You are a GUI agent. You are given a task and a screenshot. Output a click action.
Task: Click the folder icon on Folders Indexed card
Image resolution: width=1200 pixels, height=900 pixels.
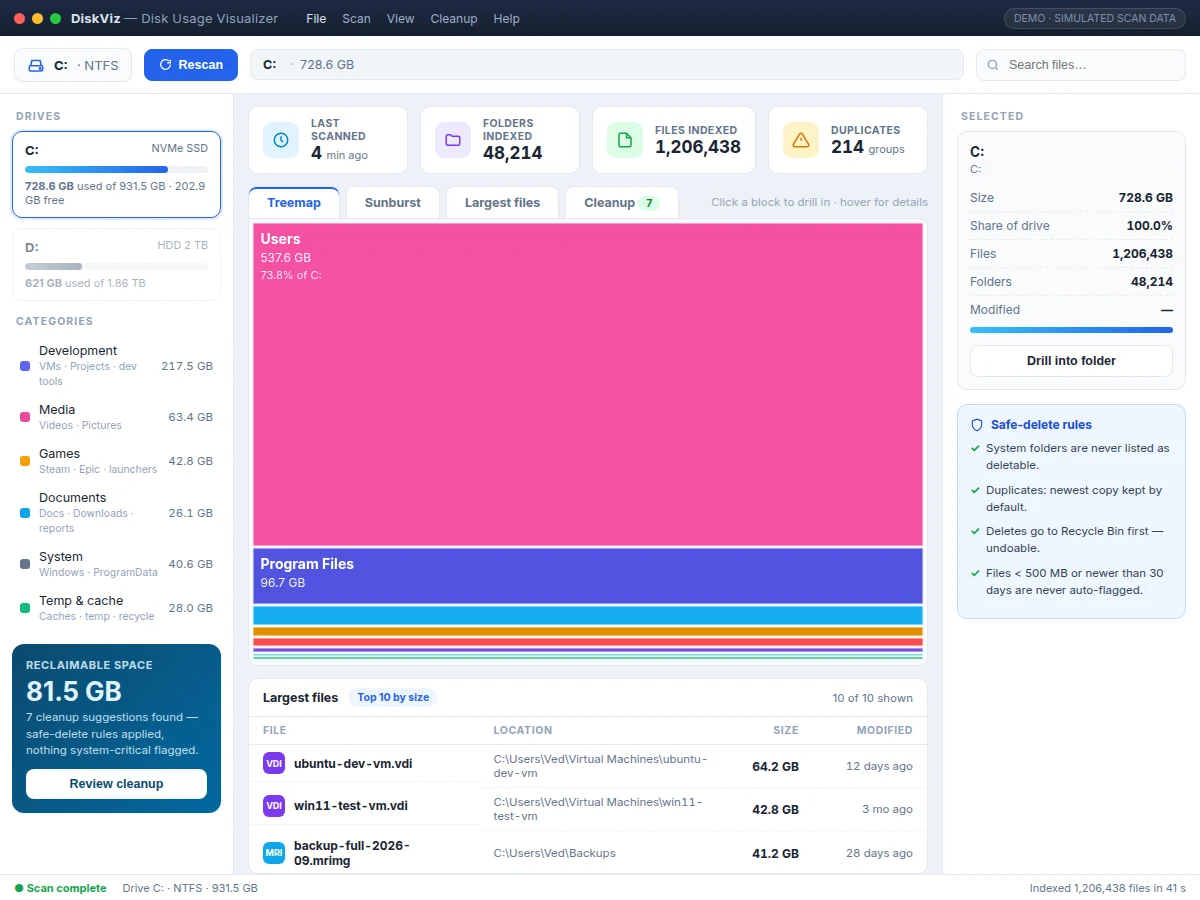click(453, 140)
